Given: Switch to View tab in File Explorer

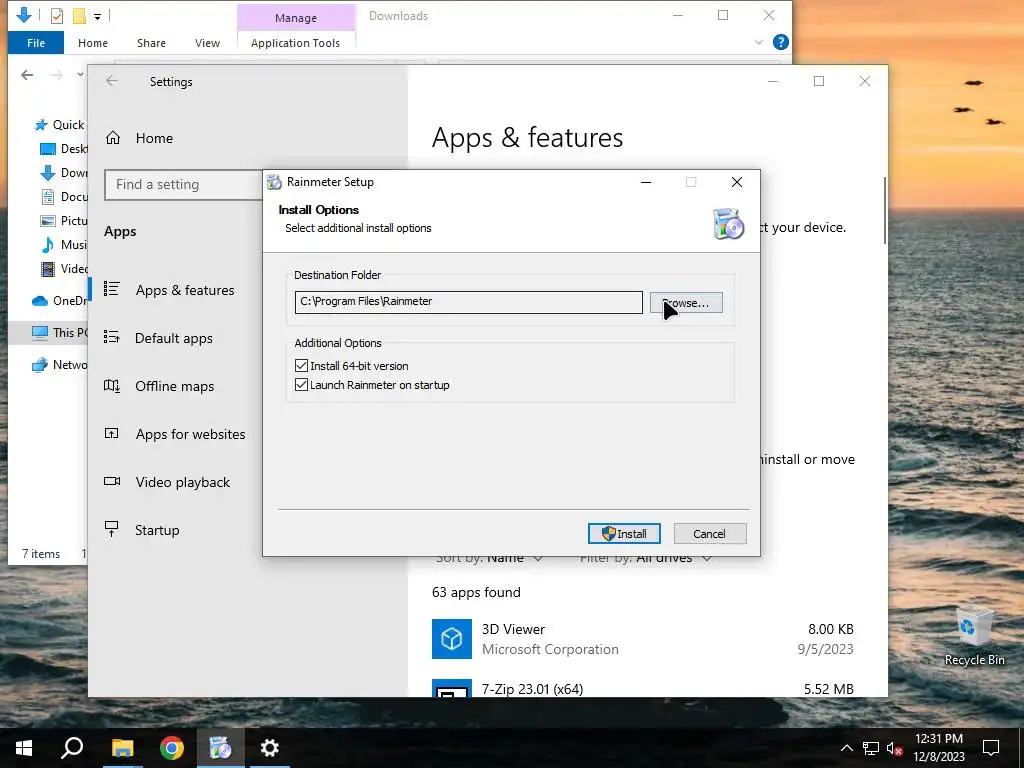Looking at the screenshot, I should pyautogui.click(x=207, y=43).
